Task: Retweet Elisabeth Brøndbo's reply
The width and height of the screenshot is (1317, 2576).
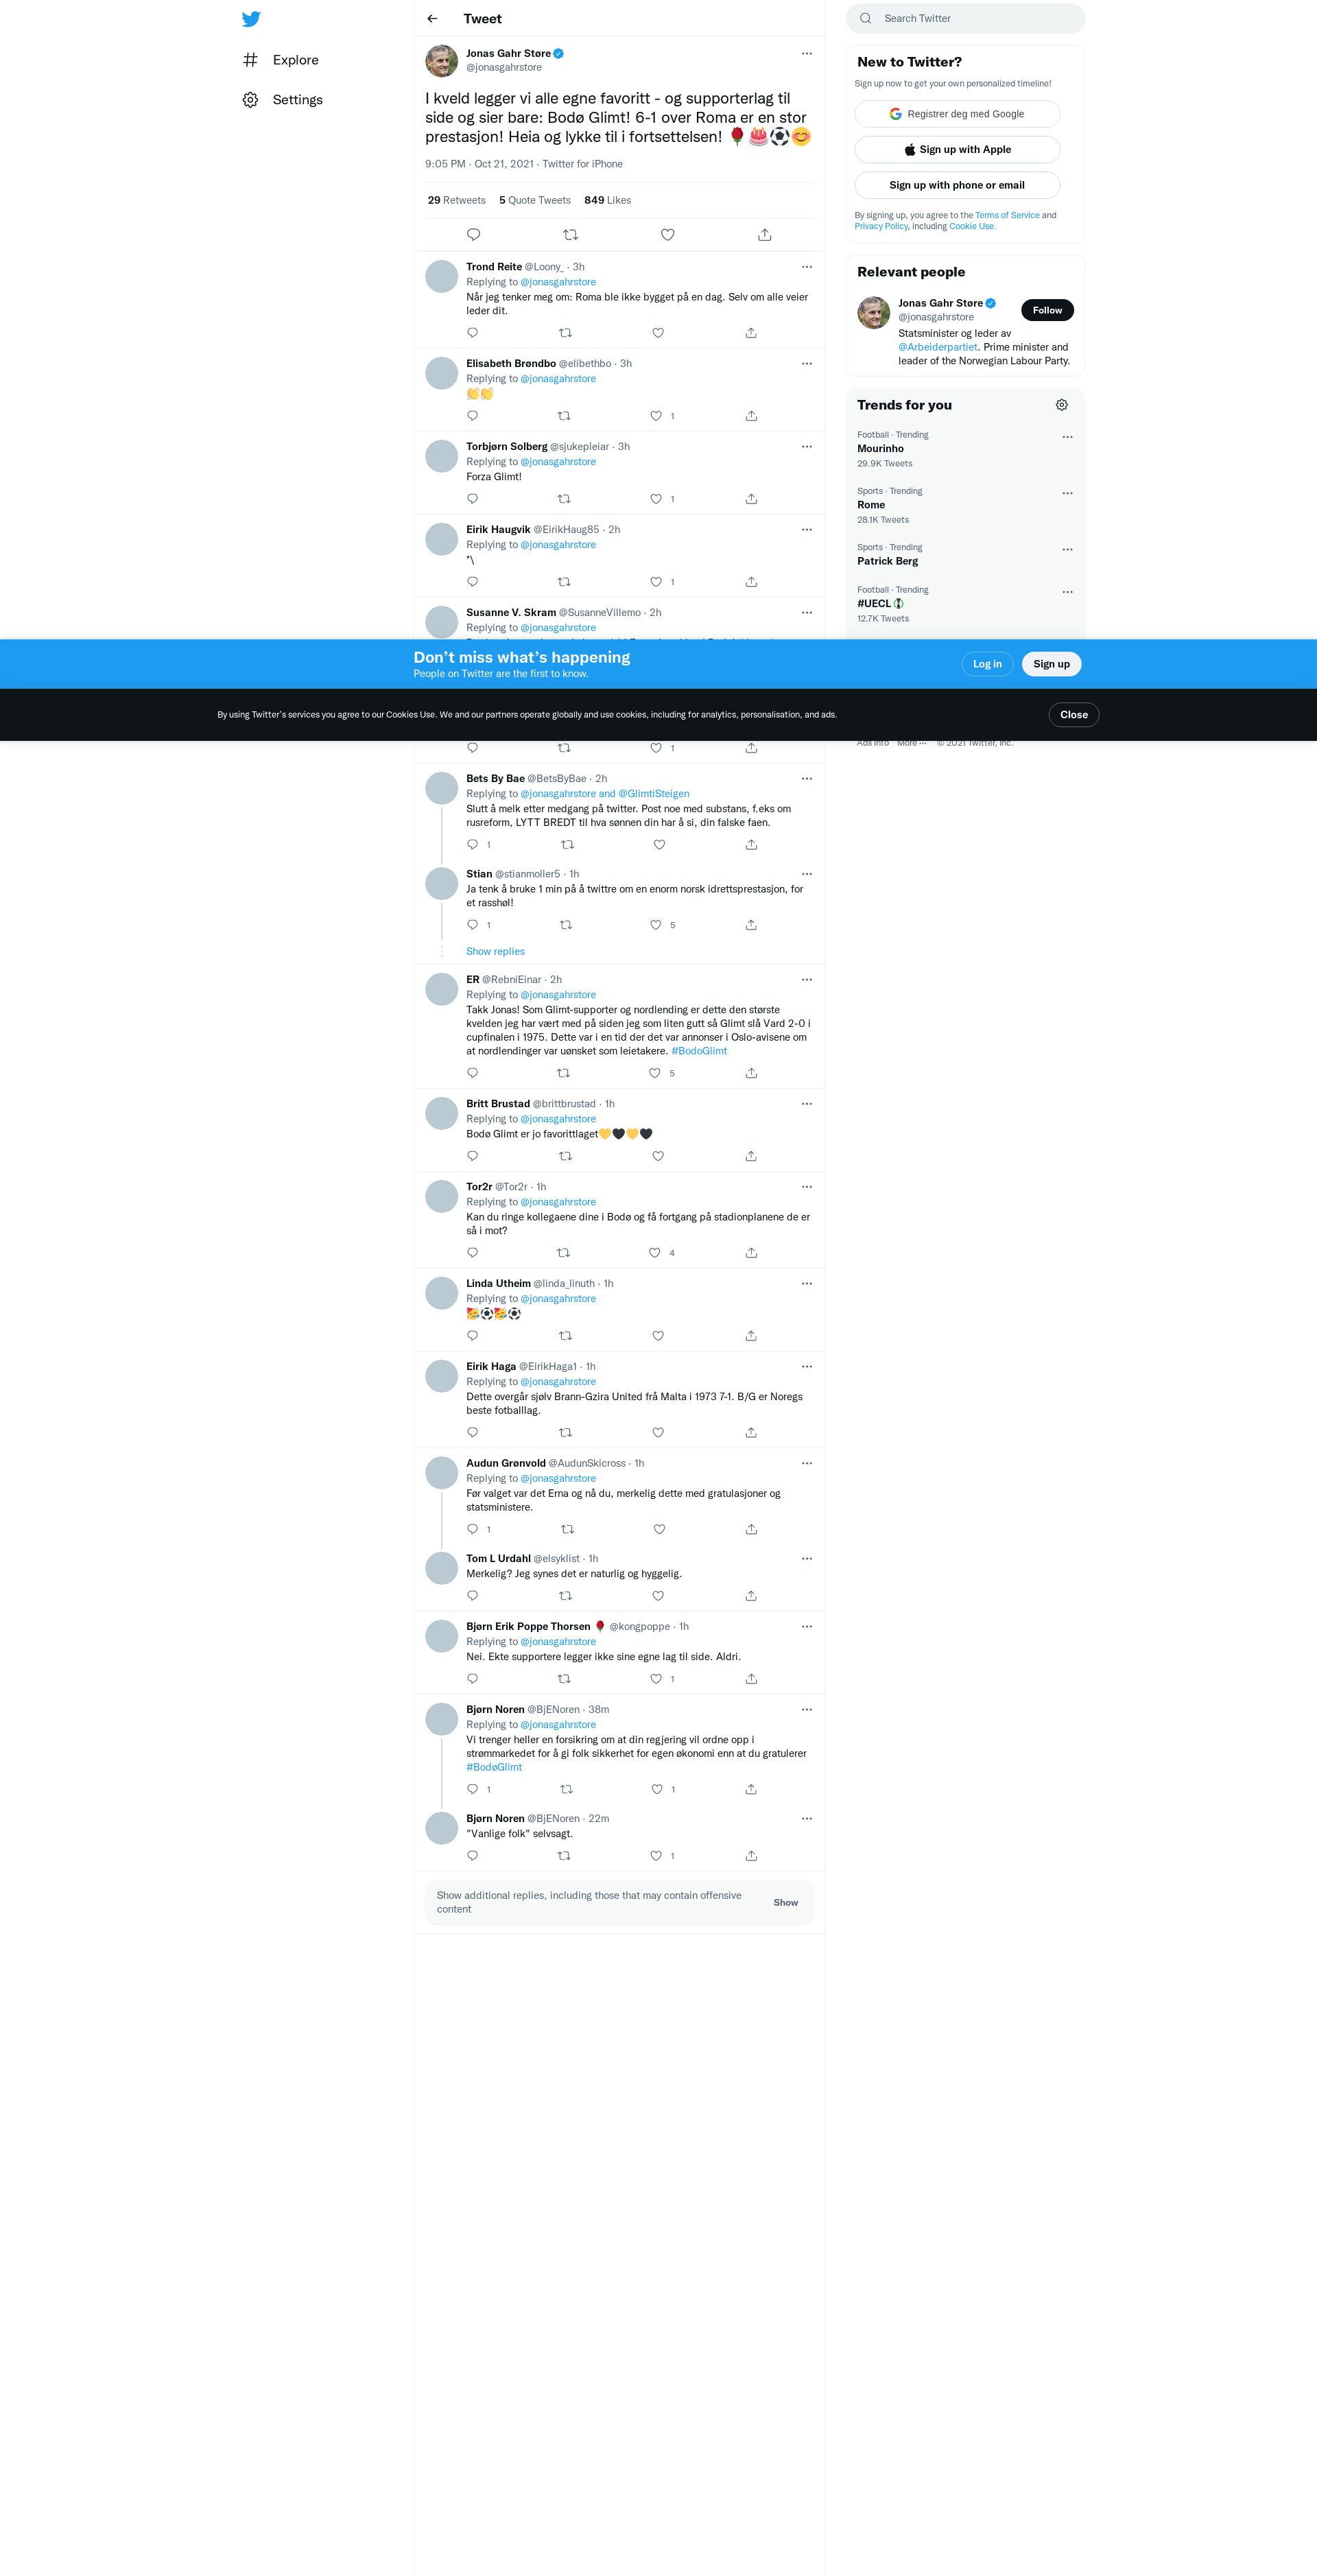Action: pos(564,416)
